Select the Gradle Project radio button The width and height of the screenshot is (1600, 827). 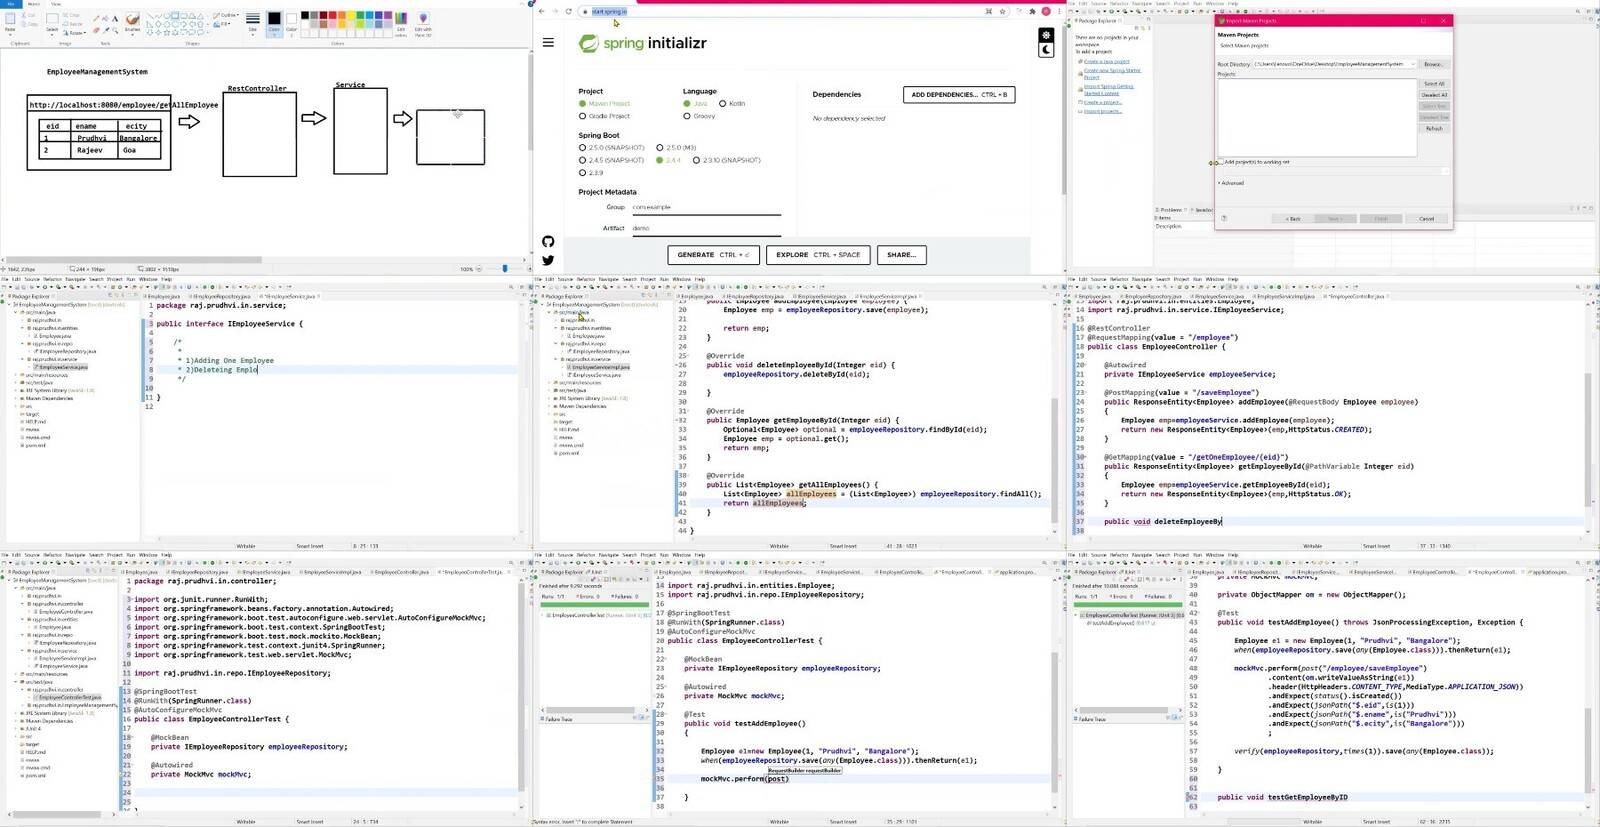pos(582,116)
